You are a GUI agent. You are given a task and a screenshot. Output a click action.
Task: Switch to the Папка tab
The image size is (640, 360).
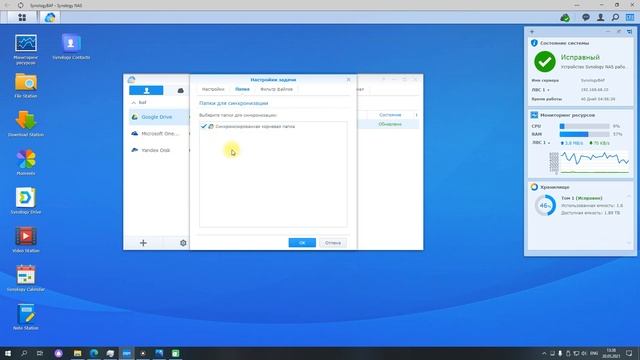[242, 89]
